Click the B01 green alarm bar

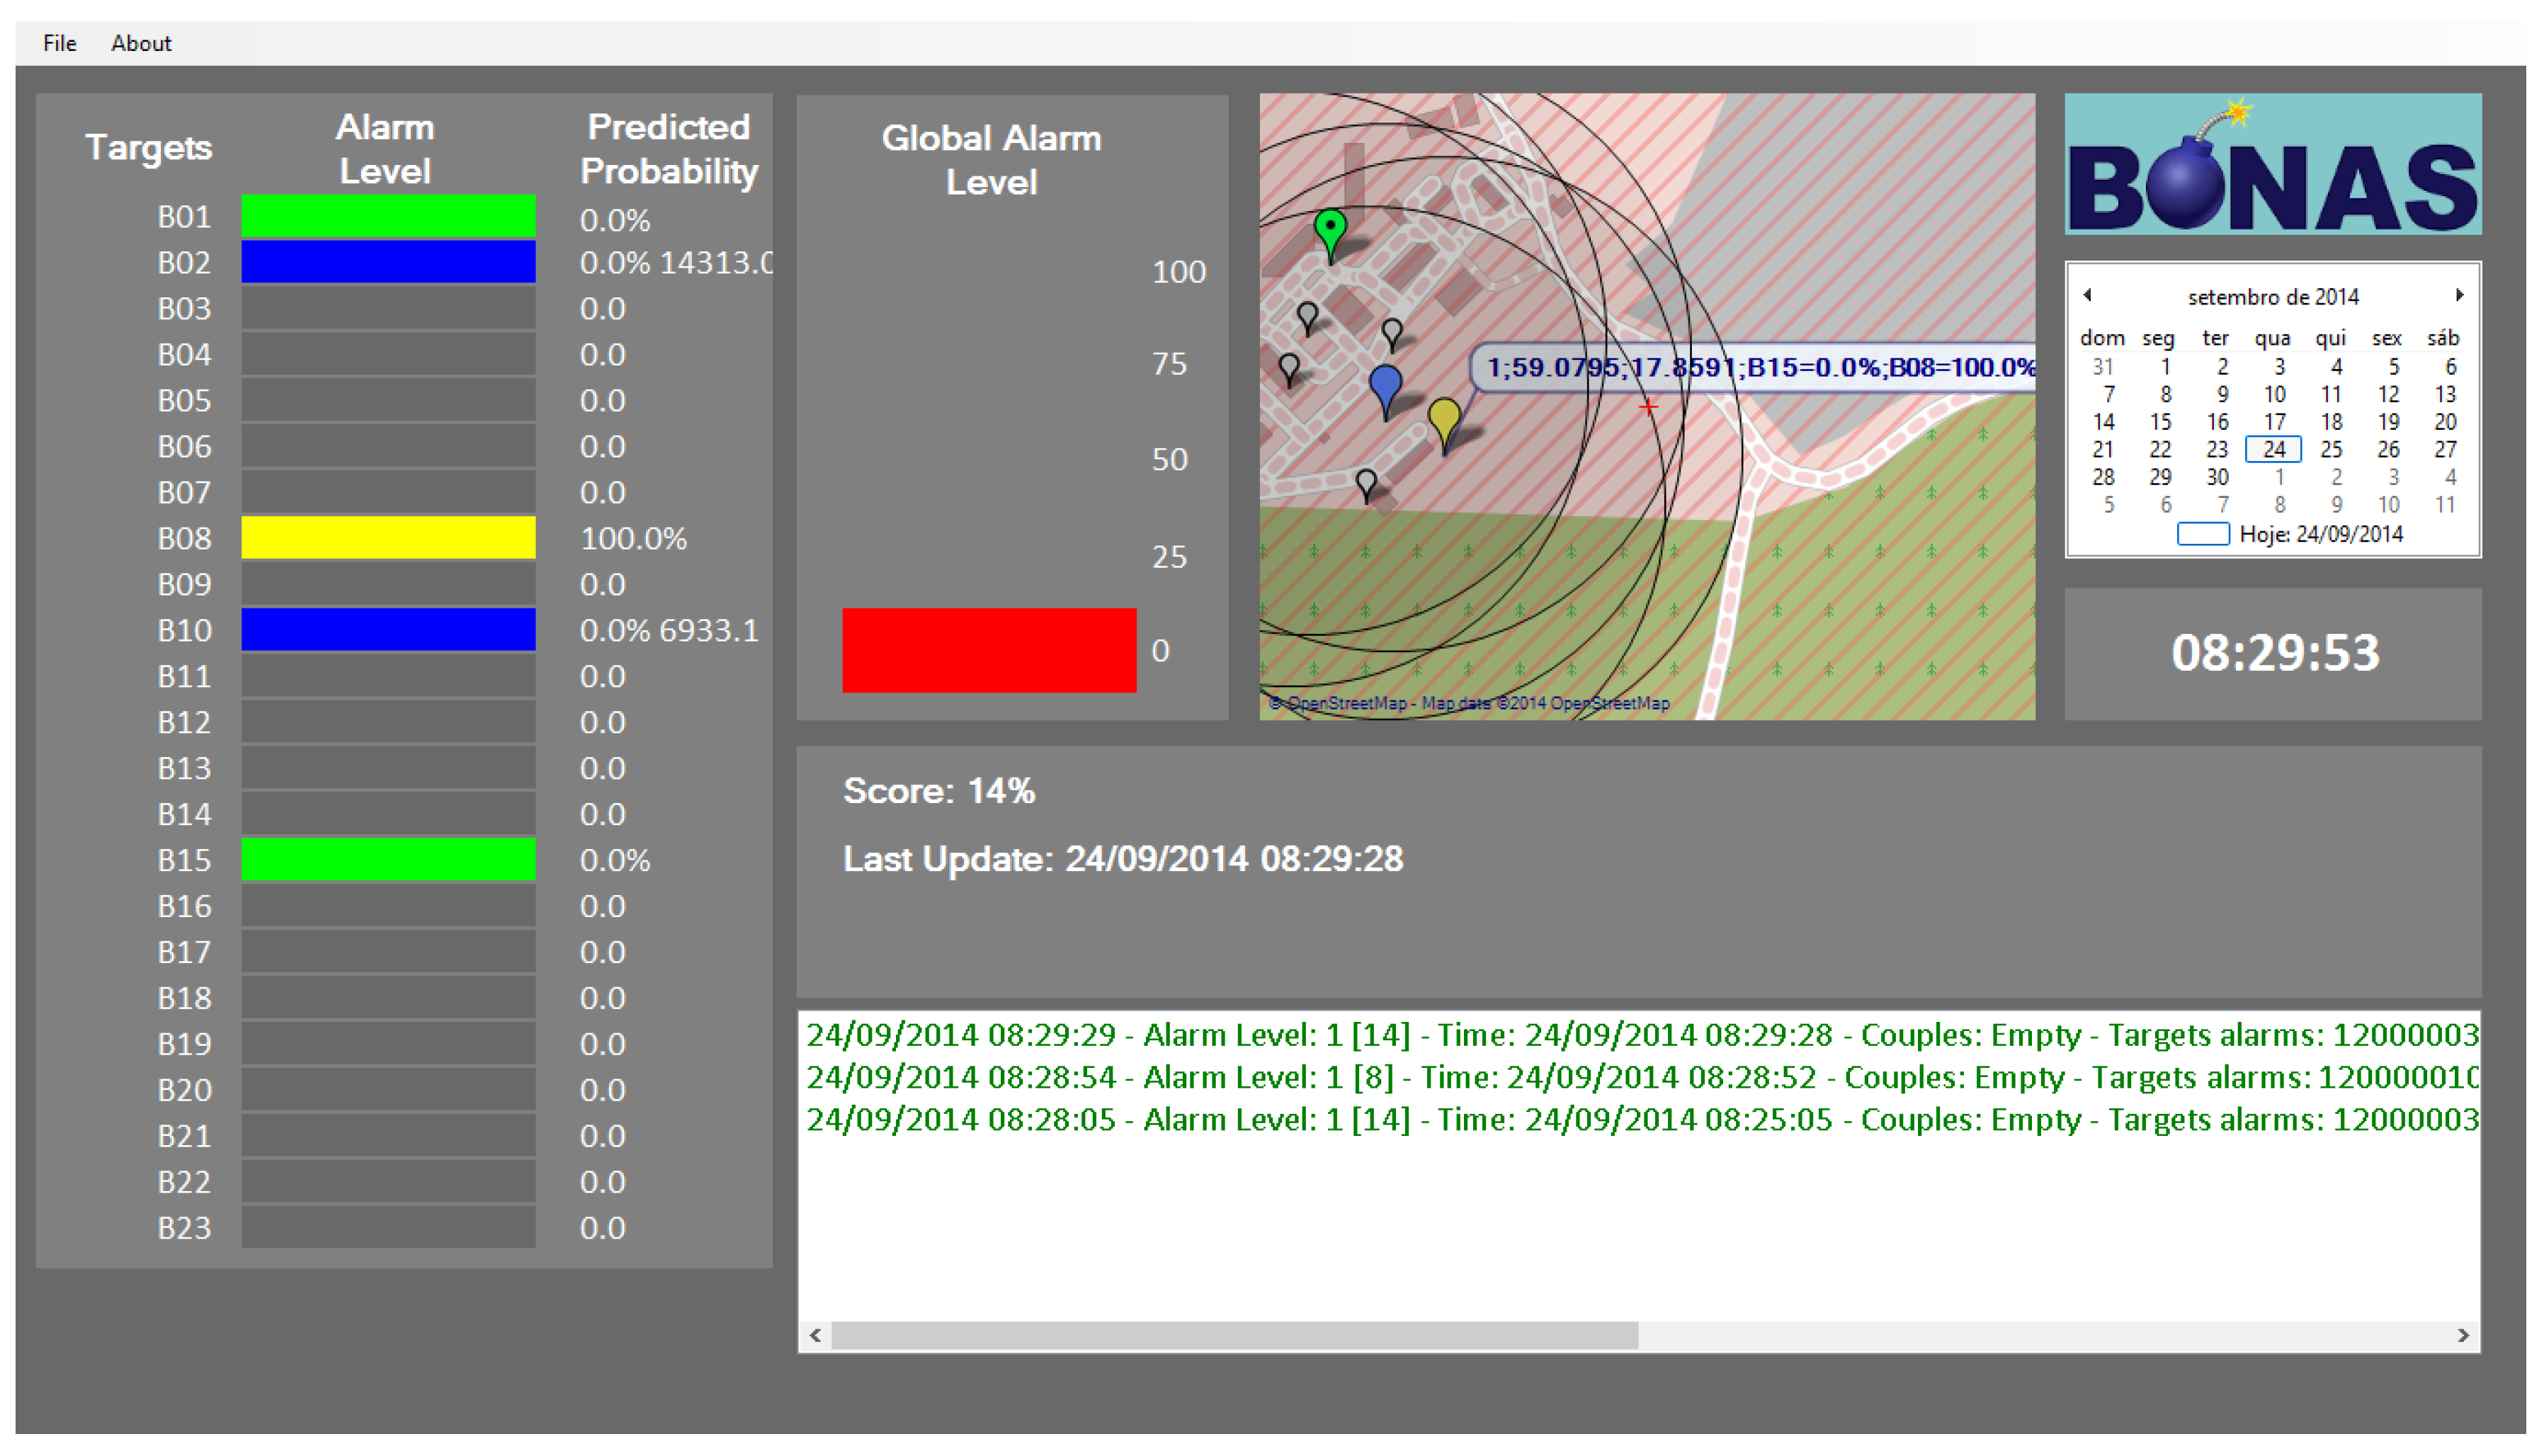(x=388, y=217)
